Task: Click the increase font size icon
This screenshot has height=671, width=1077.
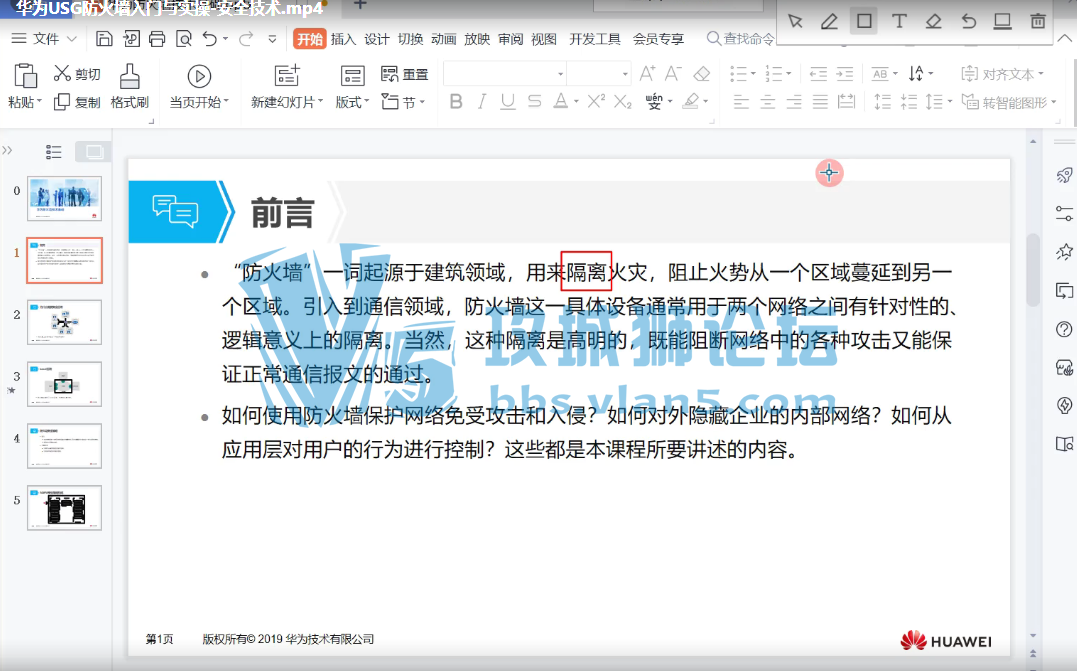Action: (647, 73)
